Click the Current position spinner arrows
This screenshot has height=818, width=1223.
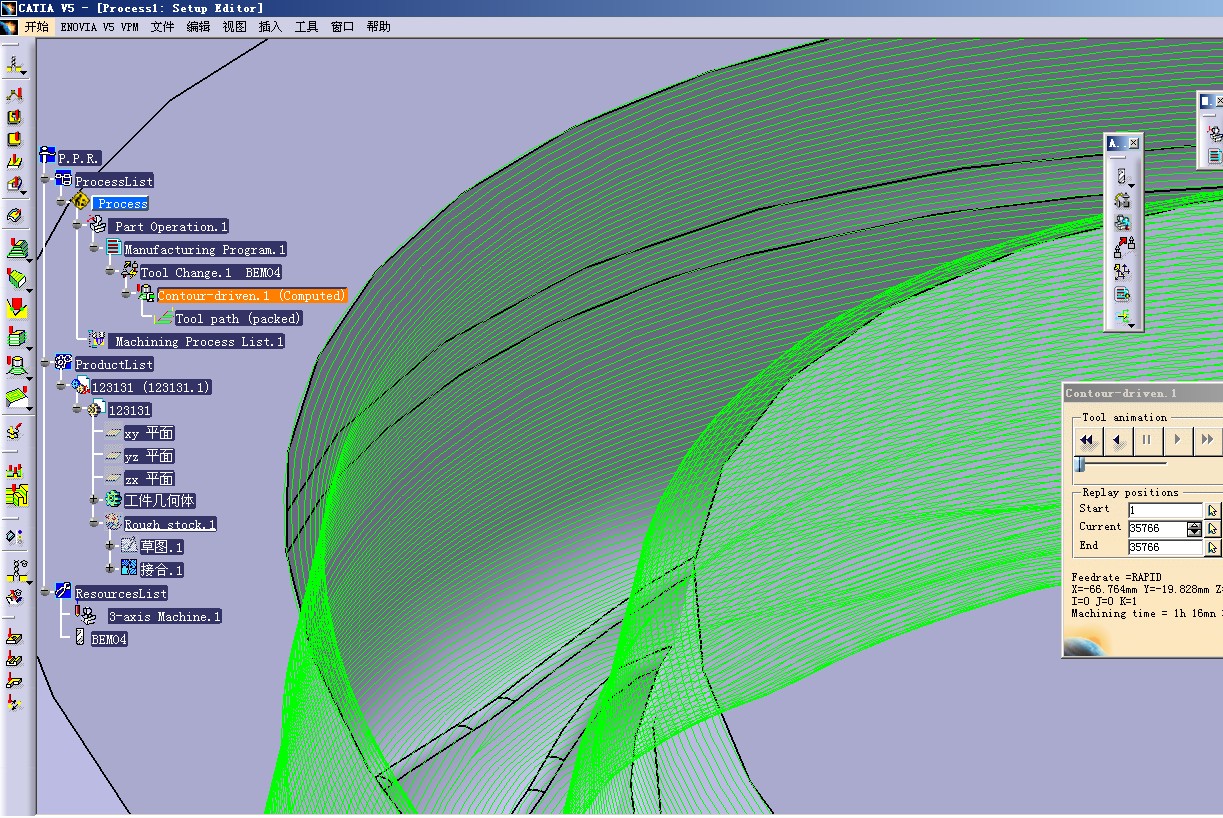[x=1194, y=528]
